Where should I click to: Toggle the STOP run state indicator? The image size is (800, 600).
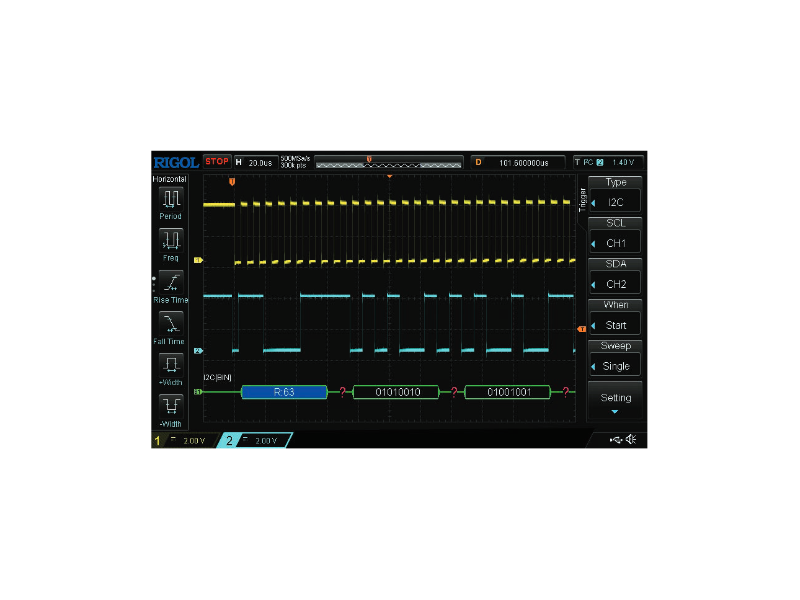click(x=217, y=161)
